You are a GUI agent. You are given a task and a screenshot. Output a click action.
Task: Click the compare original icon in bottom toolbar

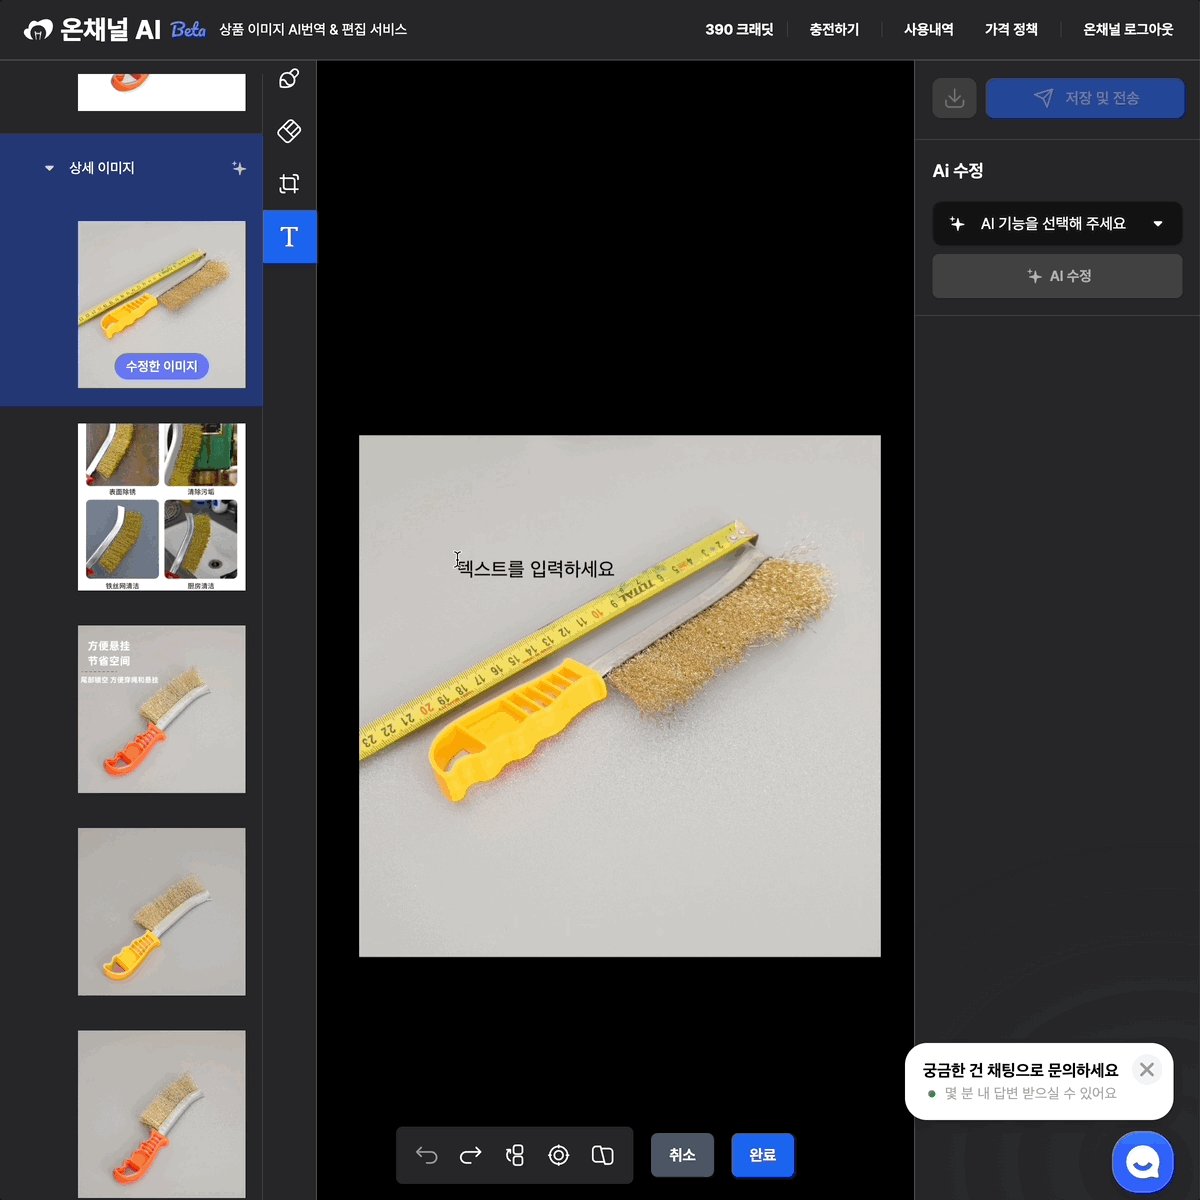pyautogui.click(x=603, y=1156)
